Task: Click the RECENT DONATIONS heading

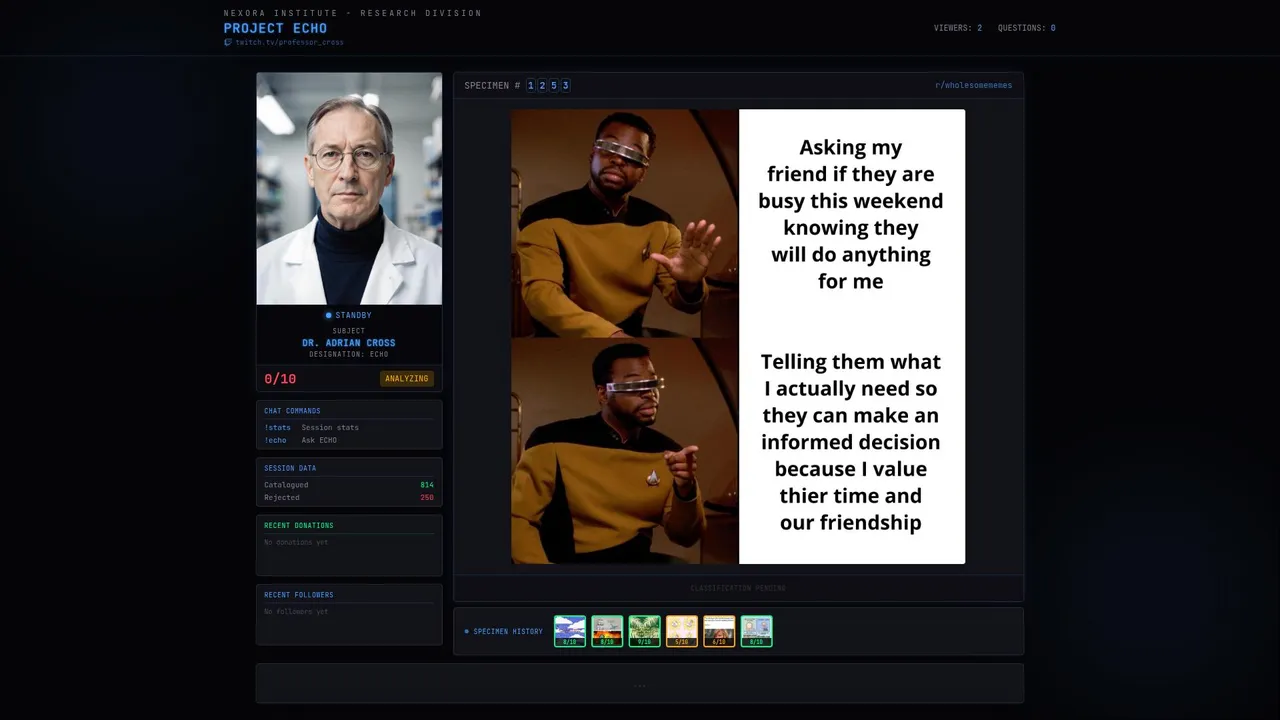Action: (x=299, y=525)
